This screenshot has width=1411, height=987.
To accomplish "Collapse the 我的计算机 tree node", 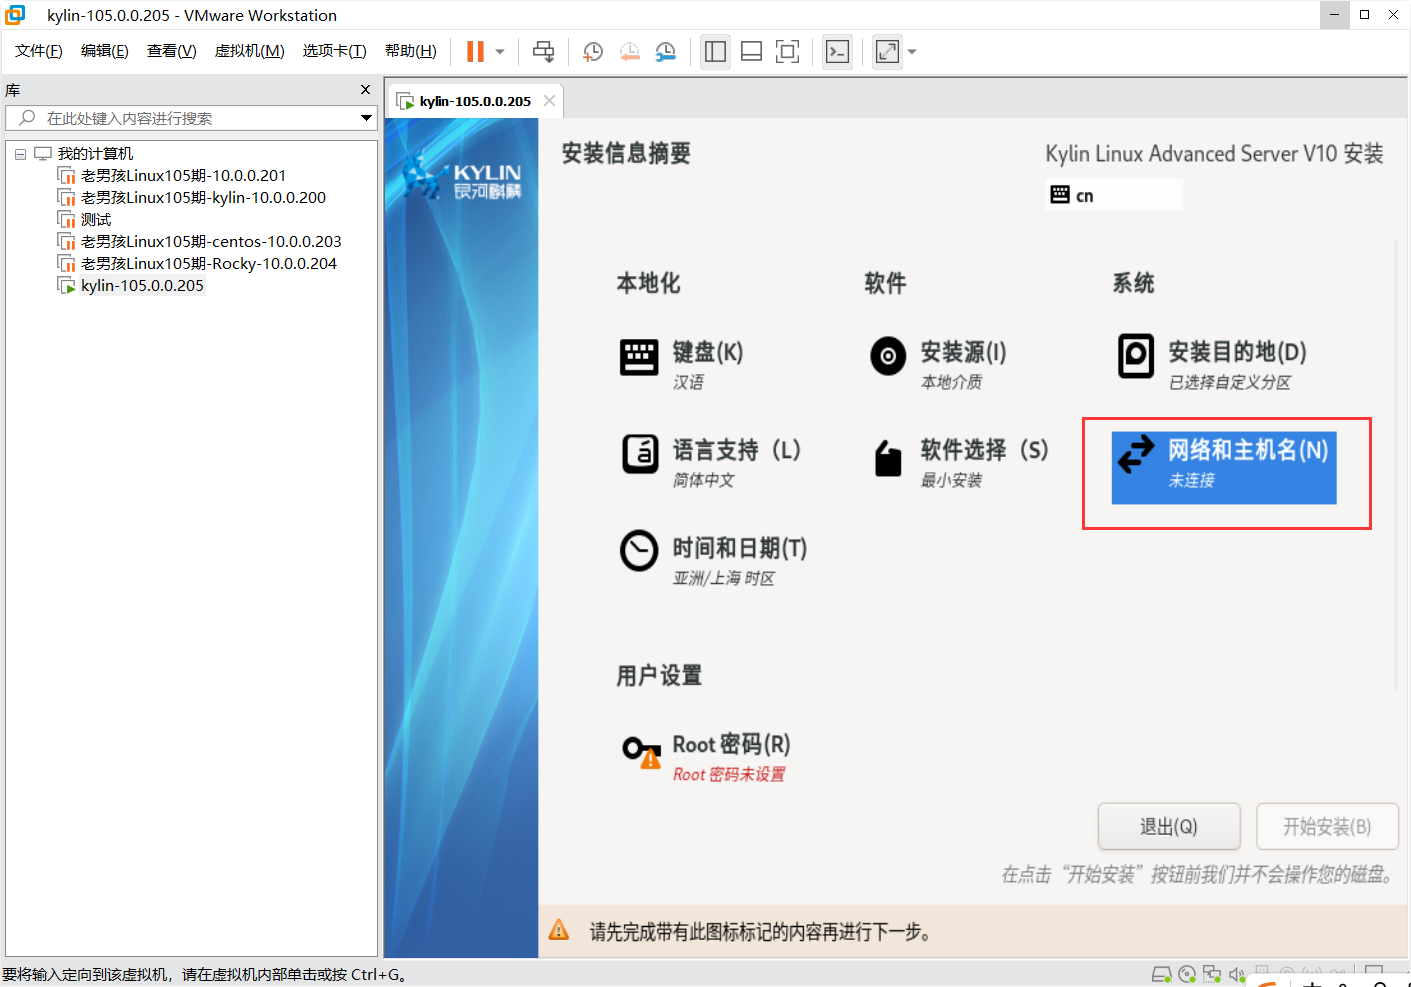I will (x=20, y=154).
